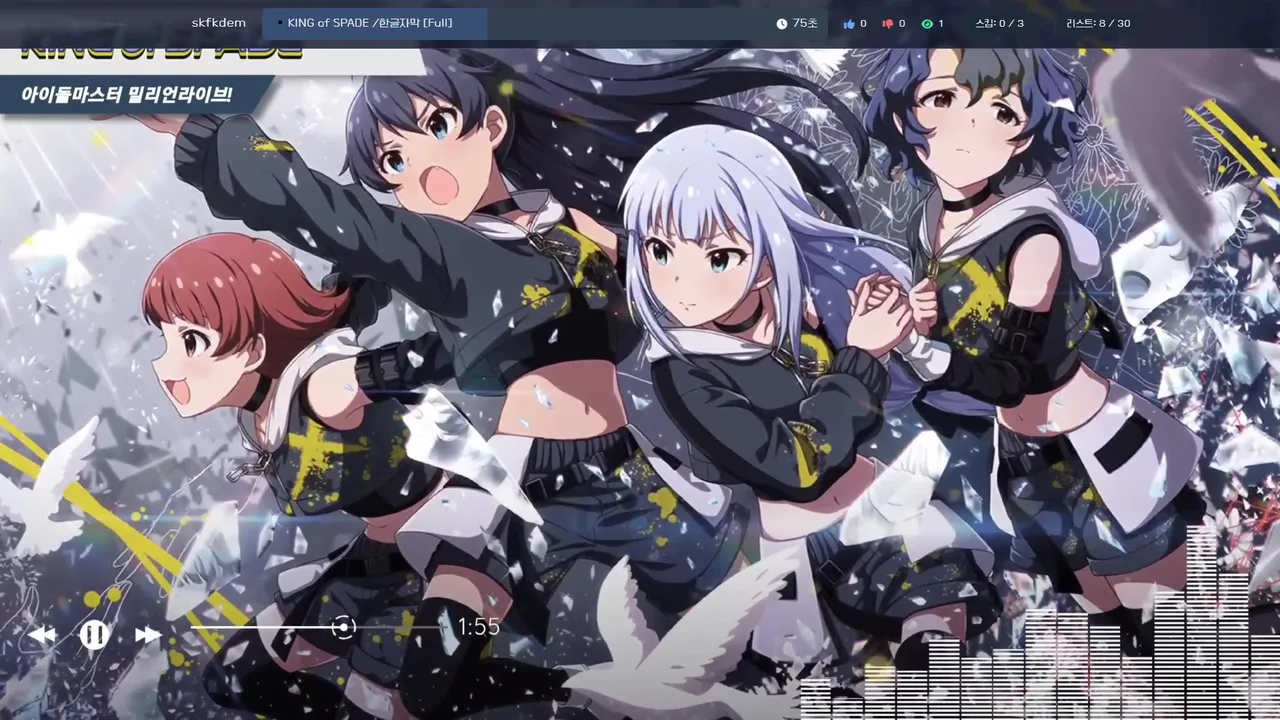Screen dimensions: 1280x720
Task: Rewind to the previous track
Action: pos(41,635)
